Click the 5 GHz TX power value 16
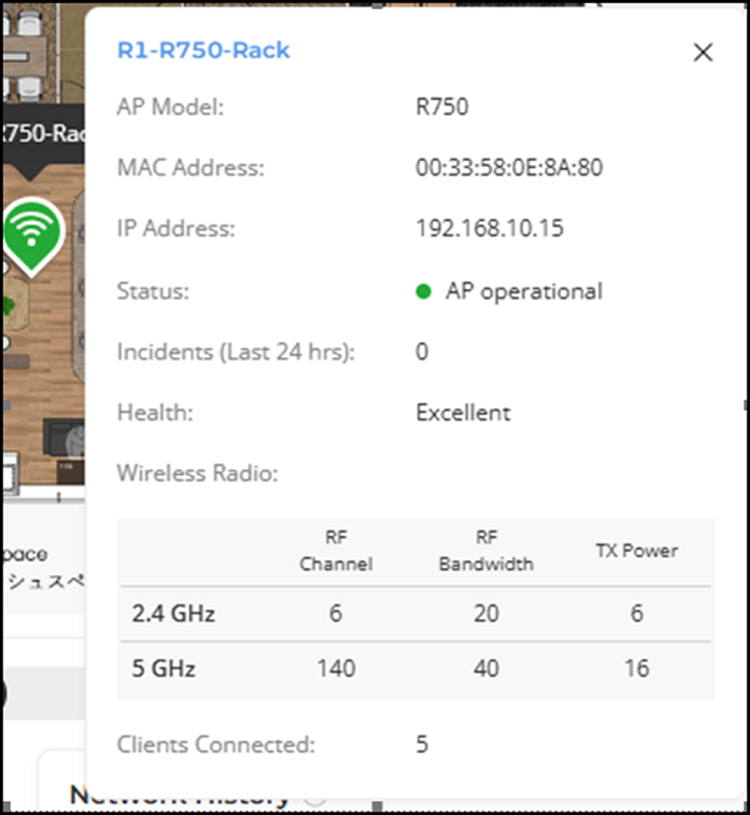The image size is (750, 815). (x=636, y=668)
